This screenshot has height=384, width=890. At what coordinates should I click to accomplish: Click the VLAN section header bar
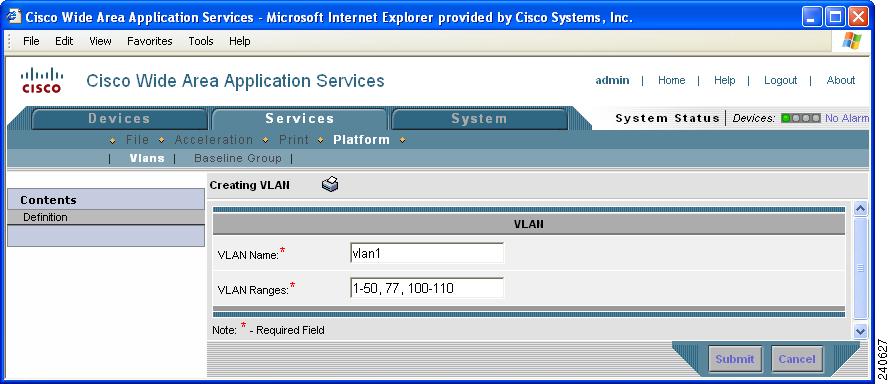click(x=528, y=224)
